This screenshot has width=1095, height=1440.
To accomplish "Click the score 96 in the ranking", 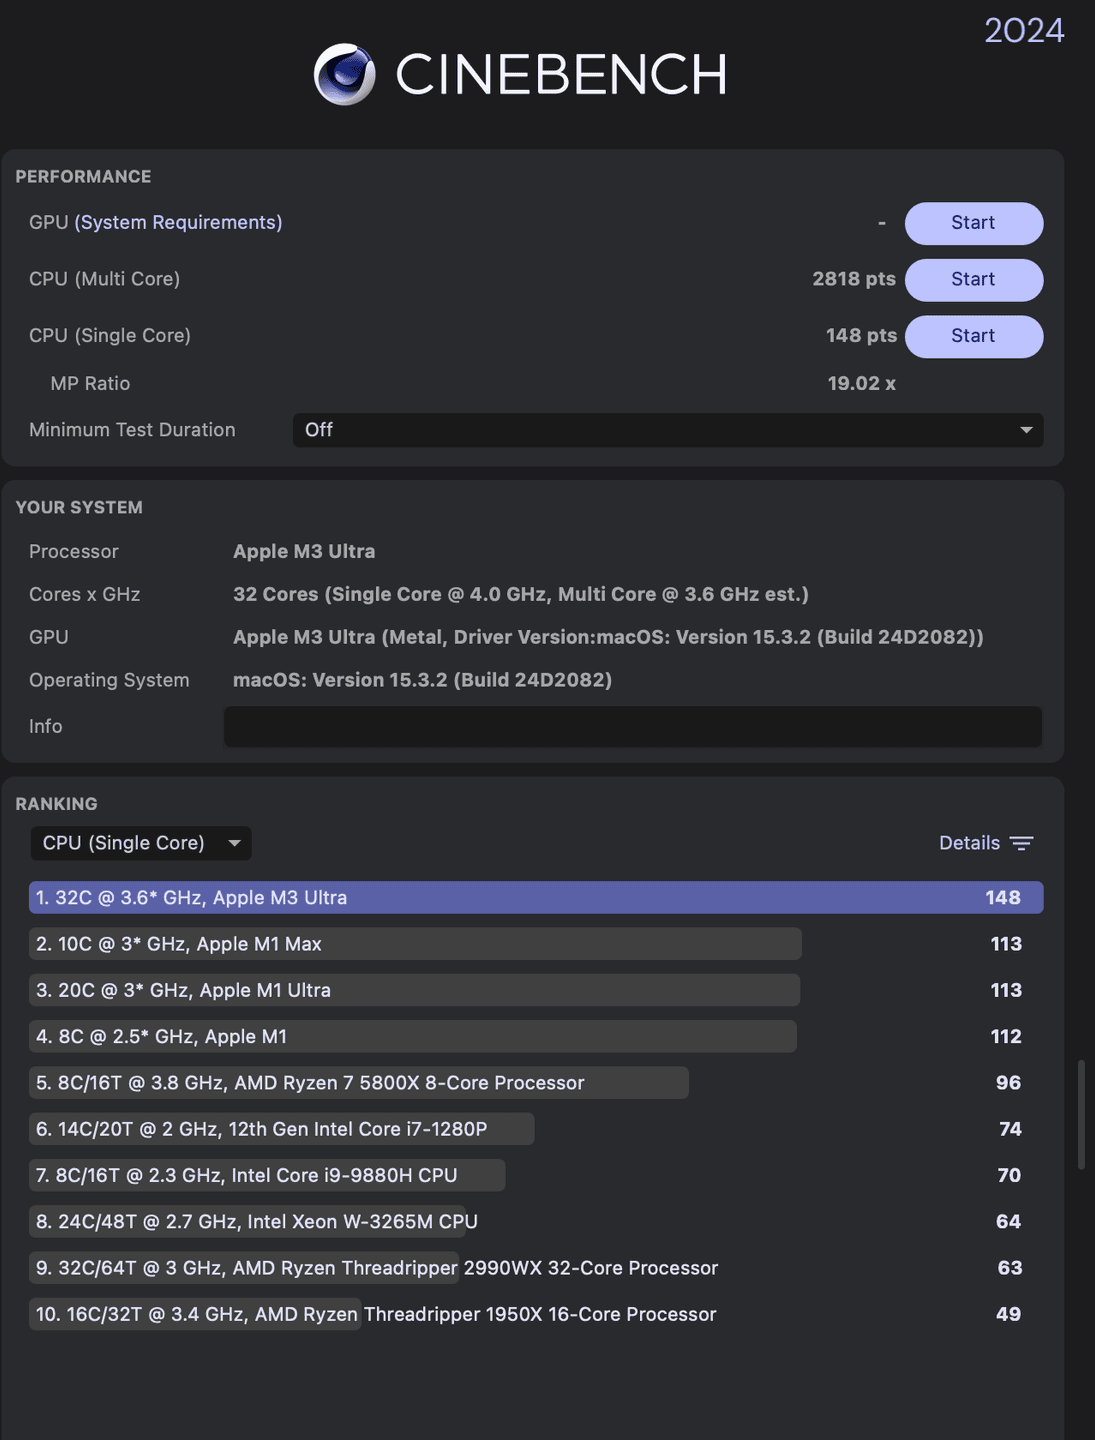I will click(x=1008, y=1083).
